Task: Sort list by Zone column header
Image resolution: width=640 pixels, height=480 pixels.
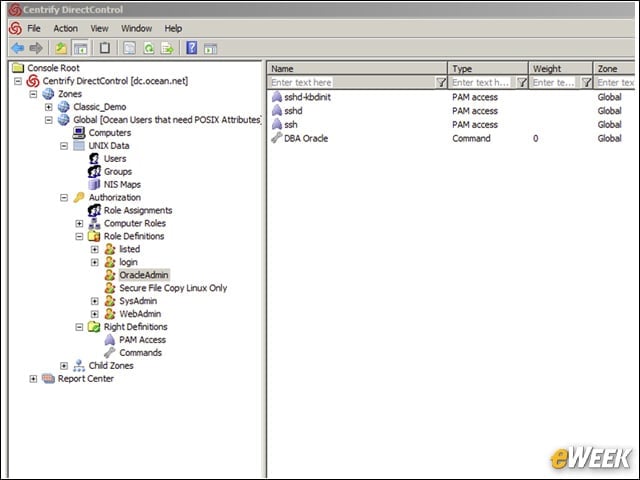Action: tap(614, 69)
